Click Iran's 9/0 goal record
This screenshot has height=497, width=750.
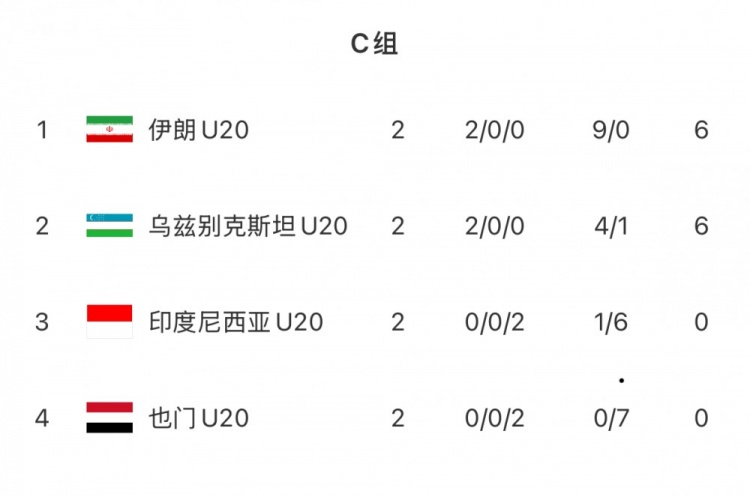(x=611, y=130)
